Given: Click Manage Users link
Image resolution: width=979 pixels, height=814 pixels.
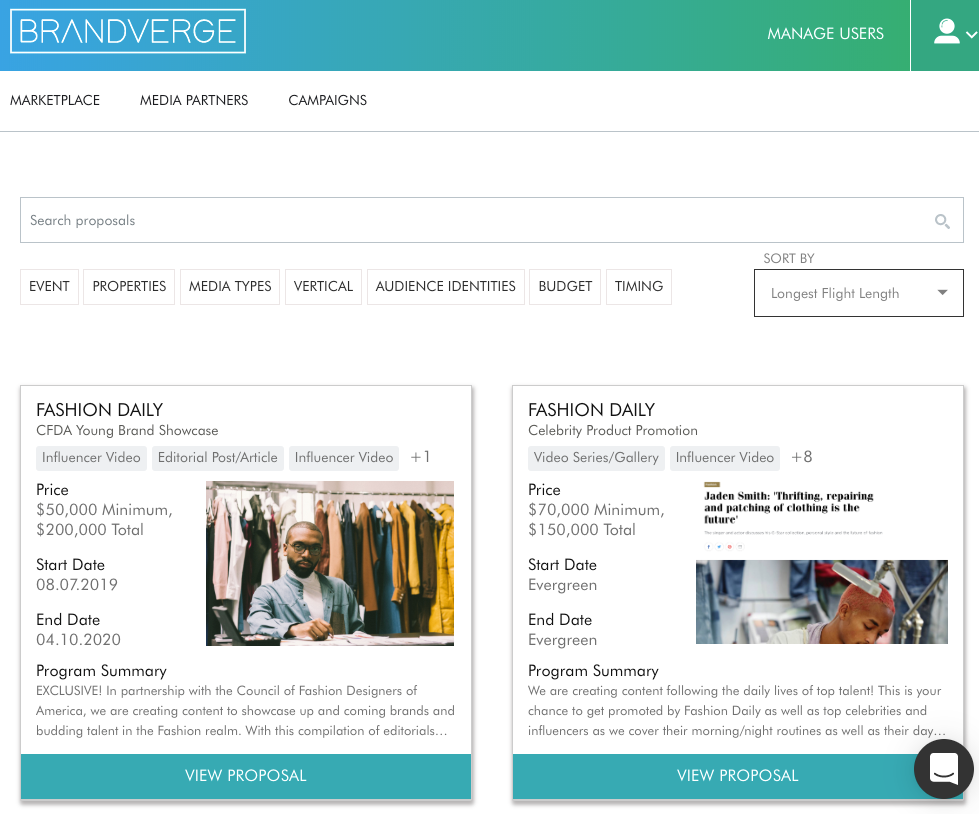Looking at the screenshot, I should [825, 34].
